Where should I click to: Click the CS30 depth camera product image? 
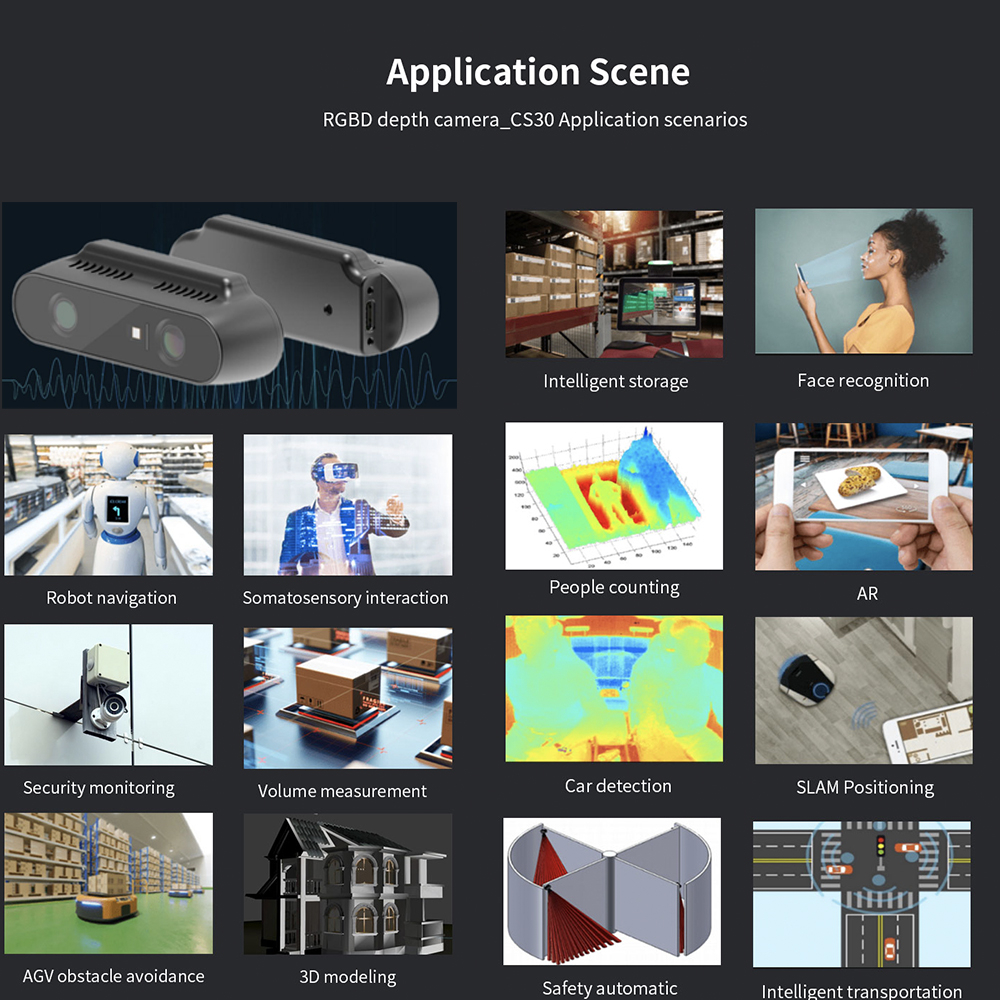pos(229,305)
